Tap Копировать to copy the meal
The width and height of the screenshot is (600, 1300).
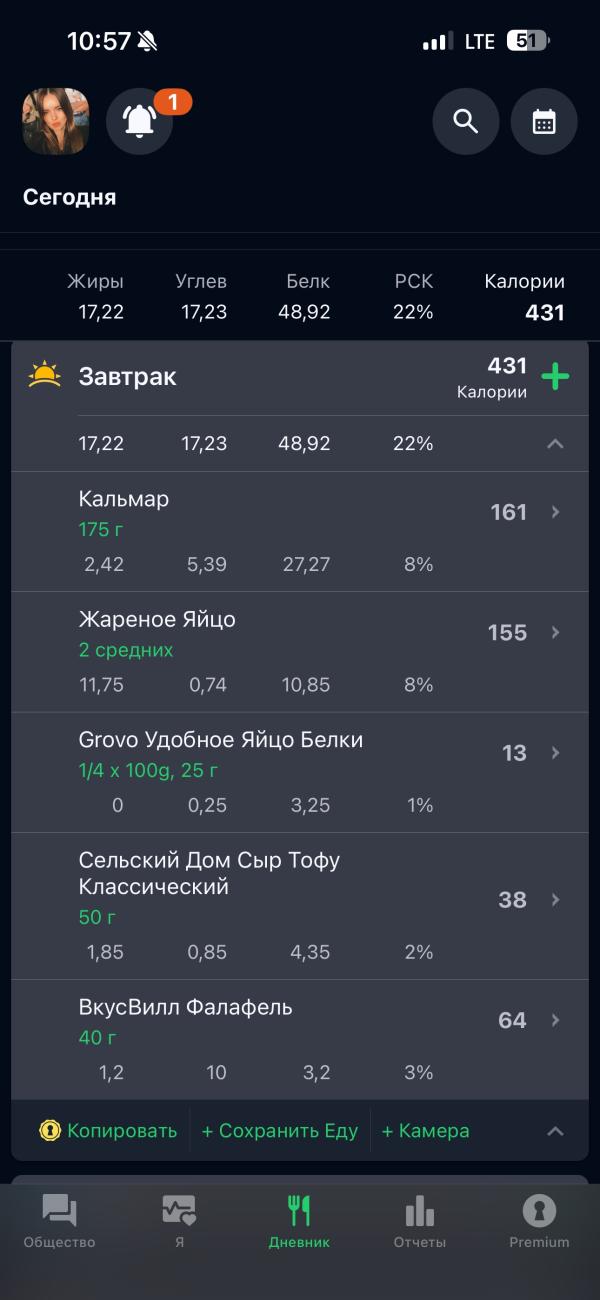coord(108,1131)
